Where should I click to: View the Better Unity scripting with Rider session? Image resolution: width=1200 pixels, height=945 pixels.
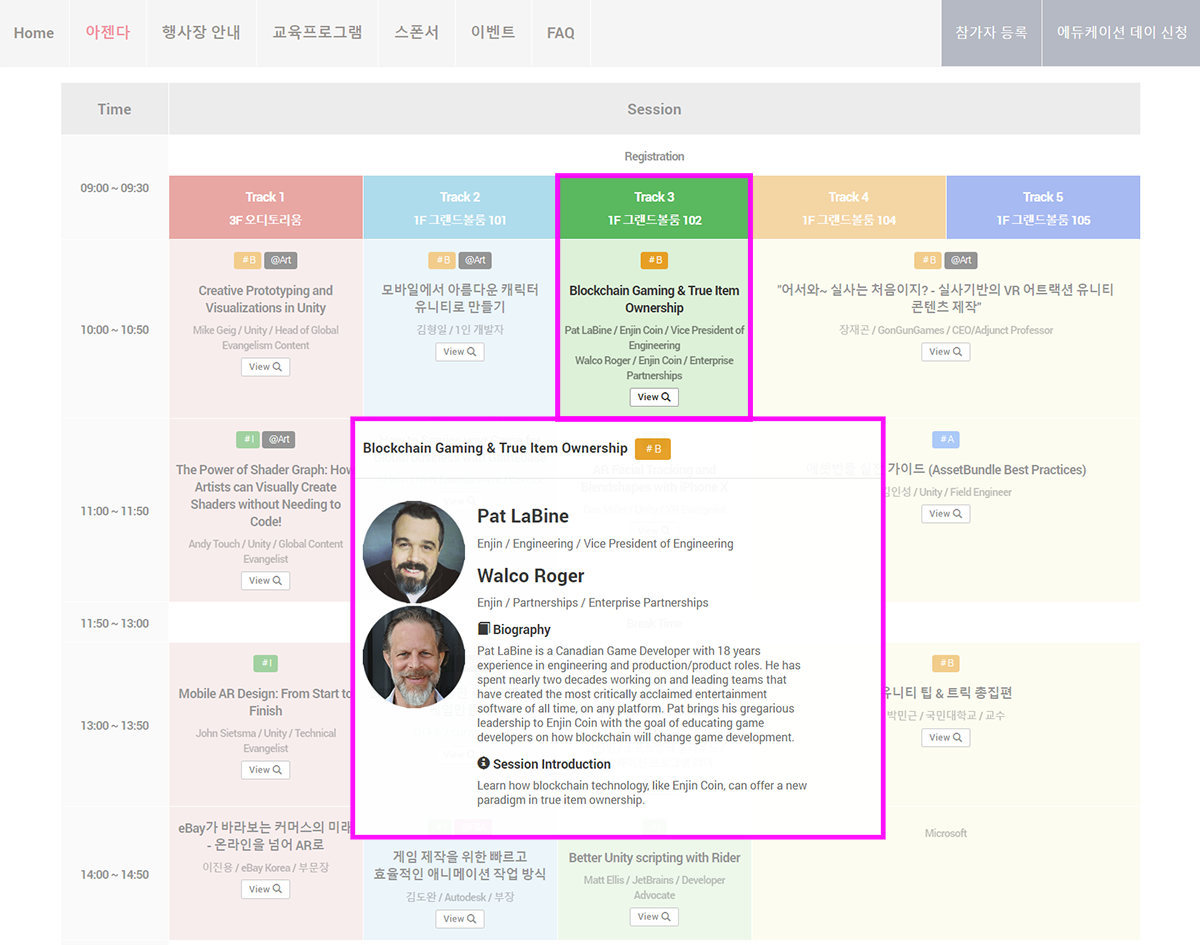(654, 917)
